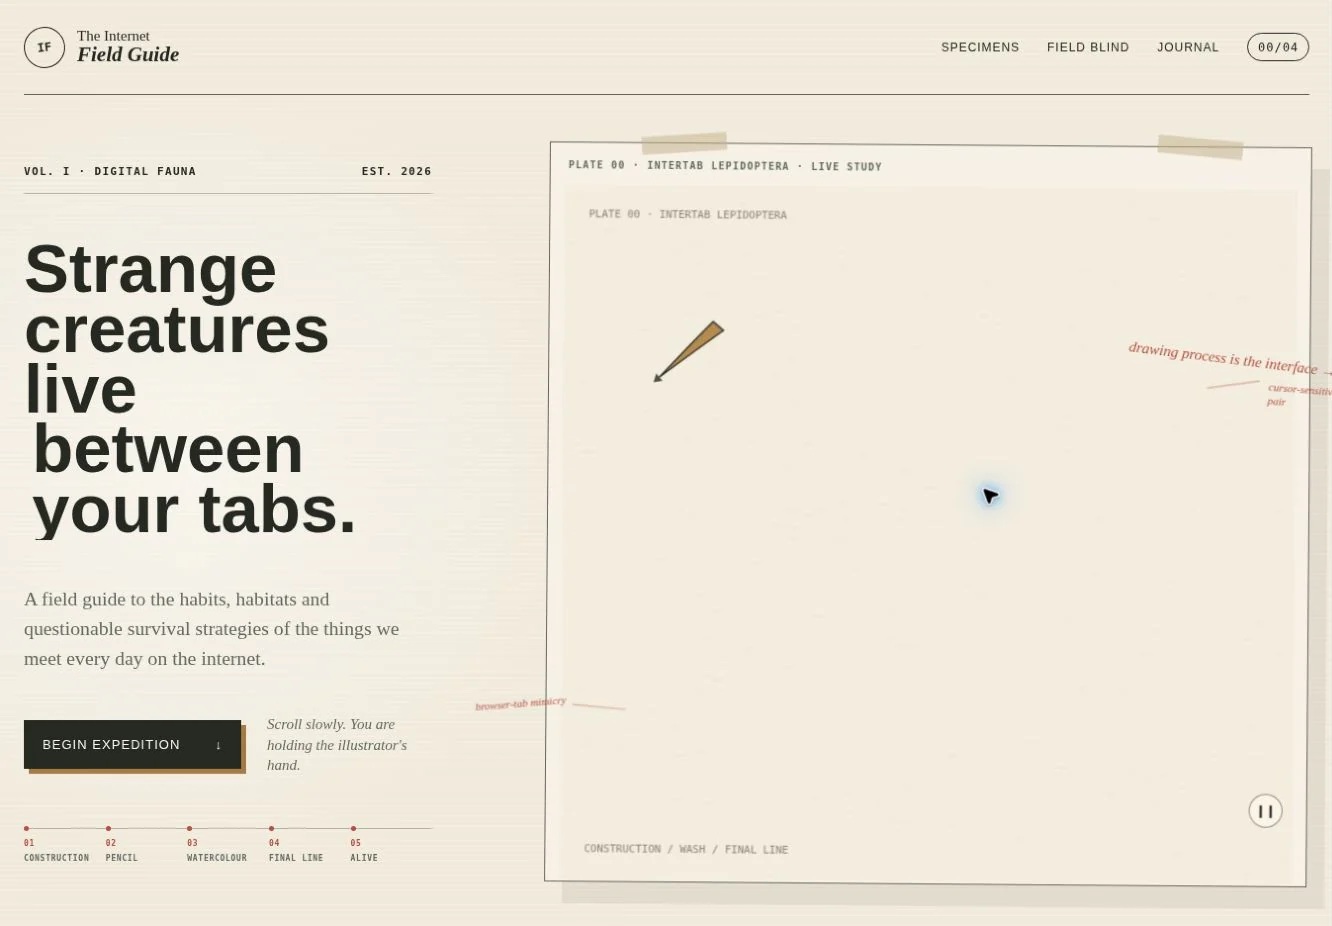Click the field guide intro paragraph
Viewport: 1332px width, 926px height.
tap(212, 629)
